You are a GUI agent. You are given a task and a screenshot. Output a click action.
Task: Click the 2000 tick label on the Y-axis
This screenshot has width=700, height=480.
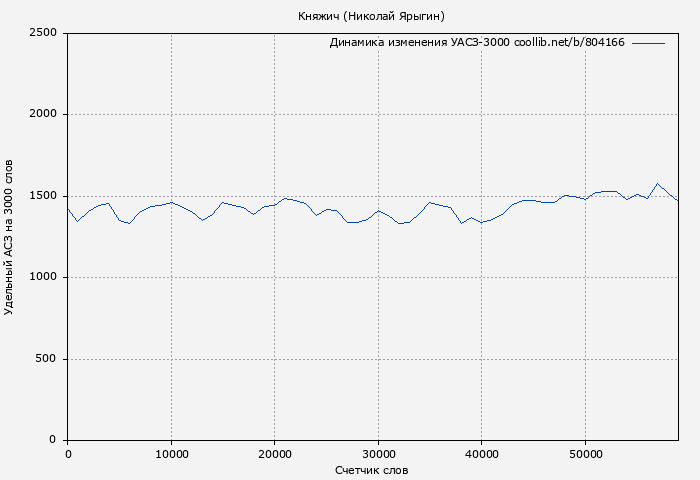[41, 114]
